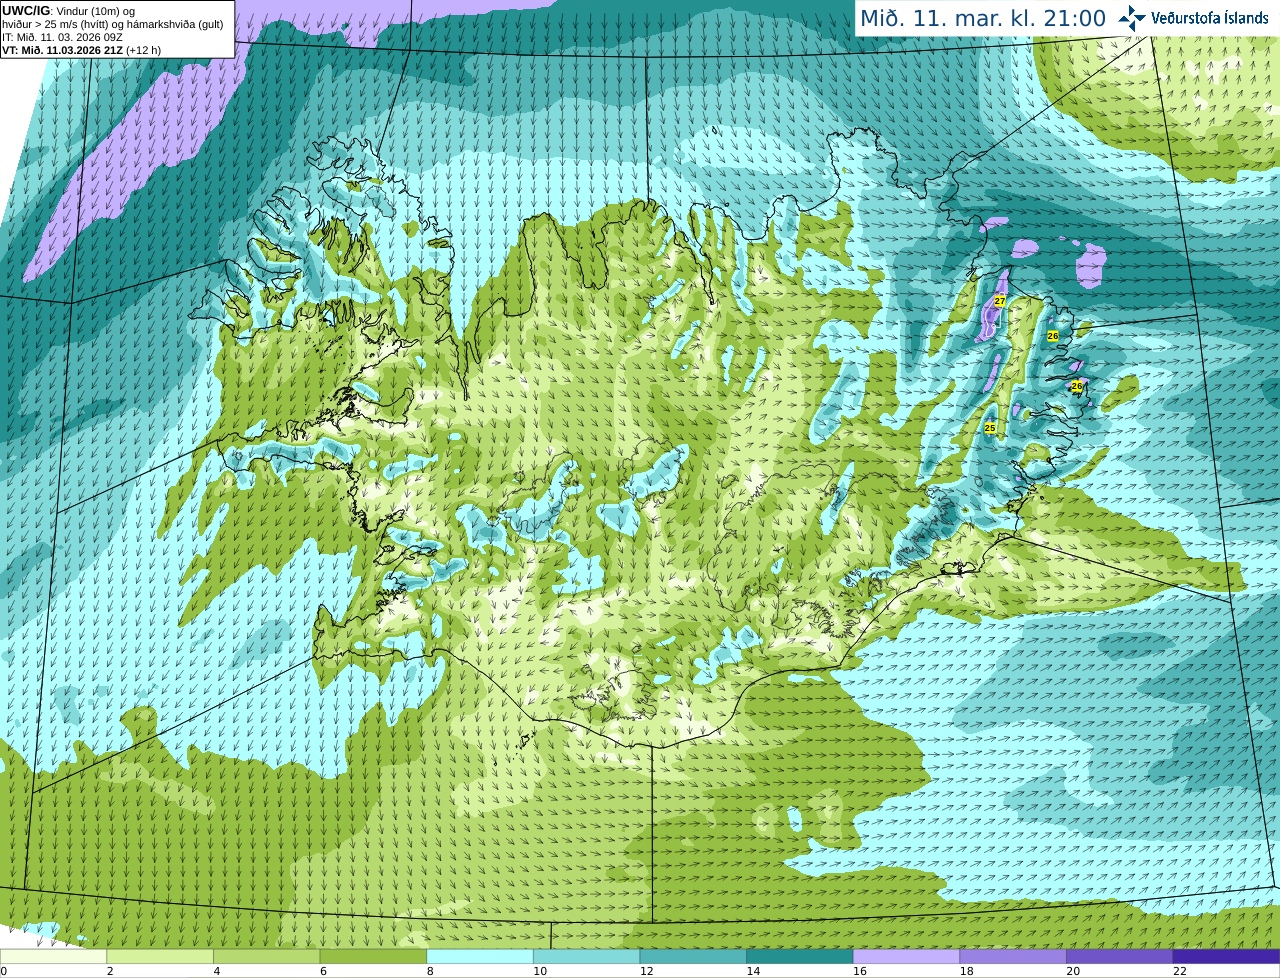Click the VT: Mið. 11.03.2026 21Z (+12 h) line
This screenshot has width=1280, height=978.
pyautogui.click(x=81, y=50)
